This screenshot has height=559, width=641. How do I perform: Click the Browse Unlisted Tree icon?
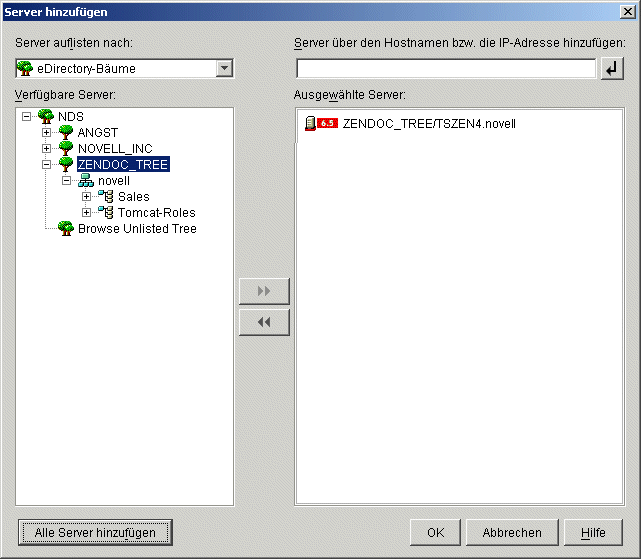66,228
